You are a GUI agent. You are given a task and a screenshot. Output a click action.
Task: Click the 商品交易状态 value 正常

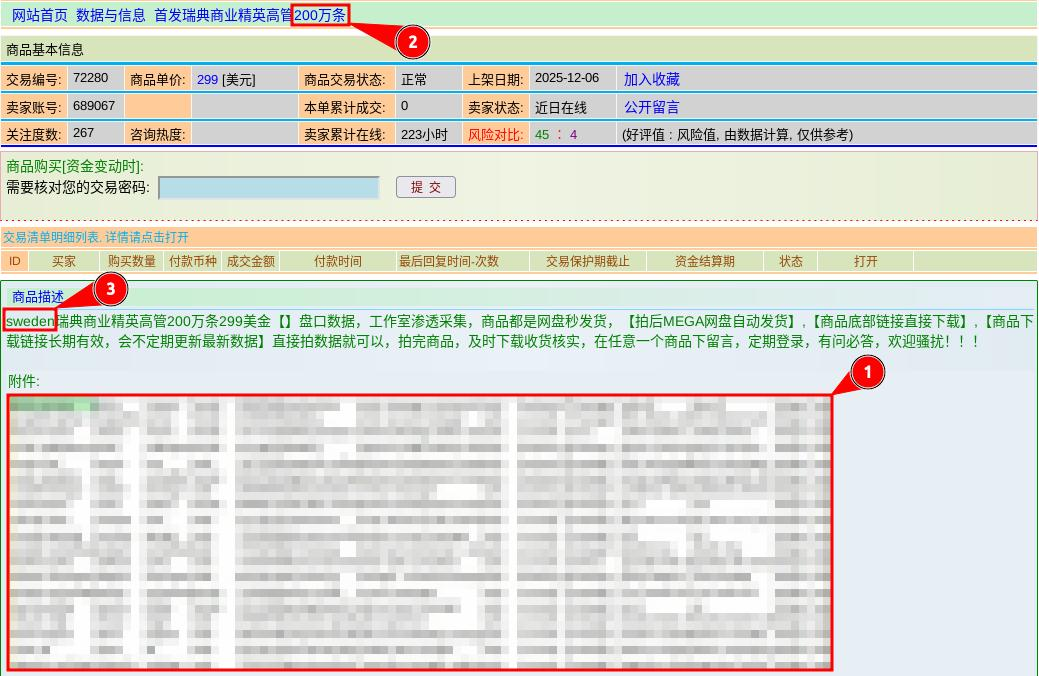(414, 80)
